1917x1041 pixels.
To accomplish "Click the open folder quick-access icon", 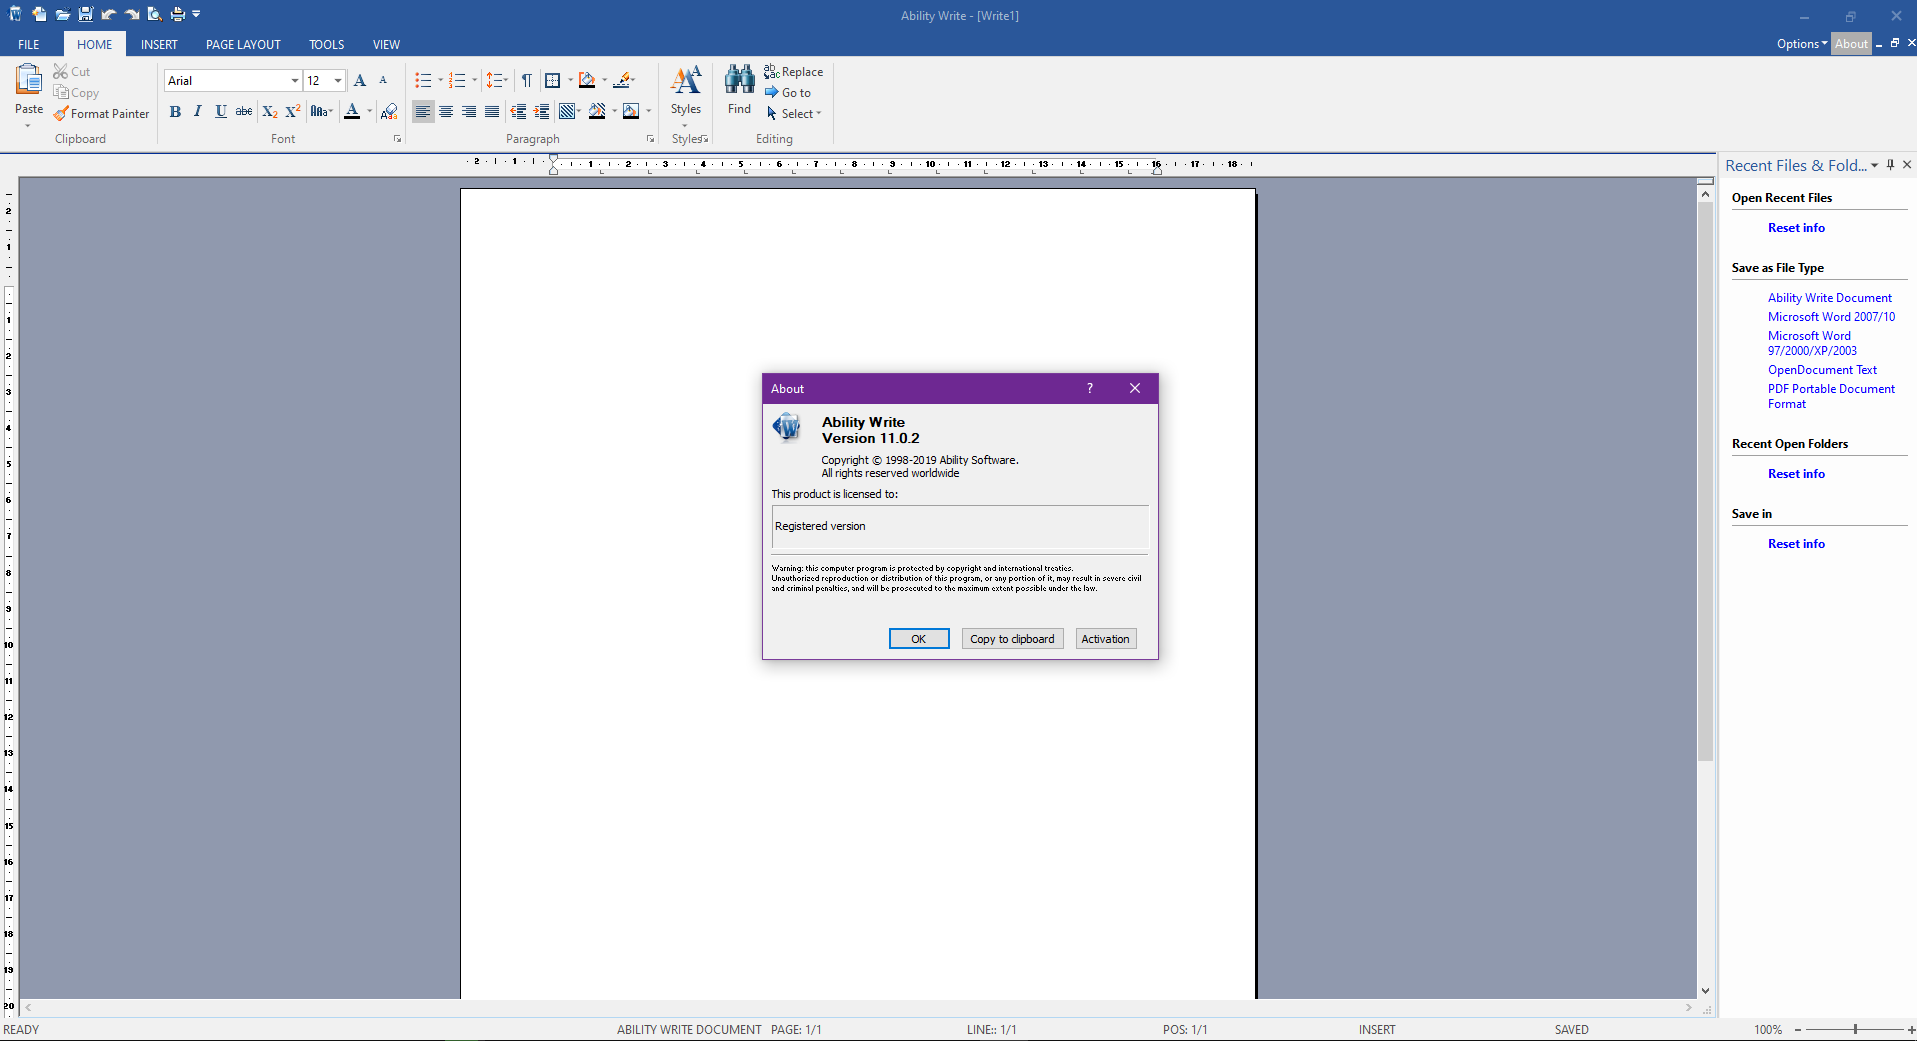I will tap(62, 14).
